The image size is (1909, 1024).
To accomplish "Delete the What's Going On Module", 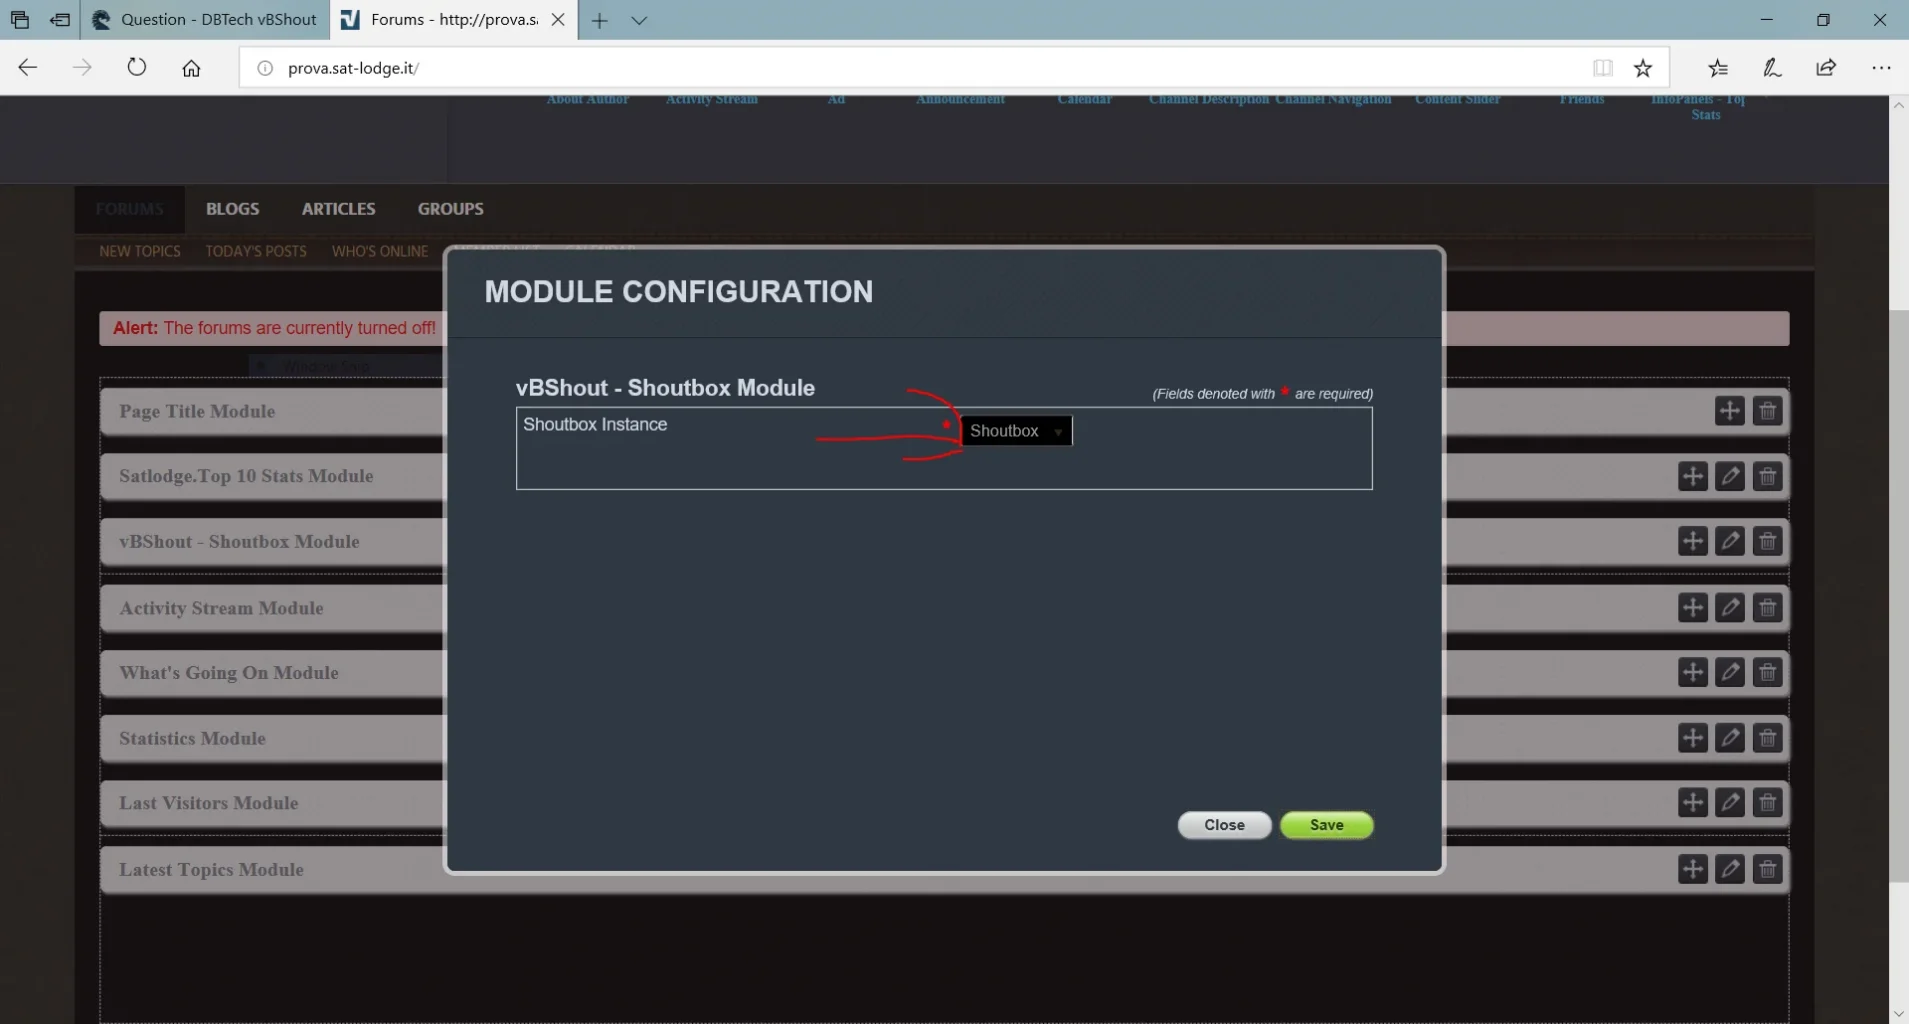I will 1767,672.
